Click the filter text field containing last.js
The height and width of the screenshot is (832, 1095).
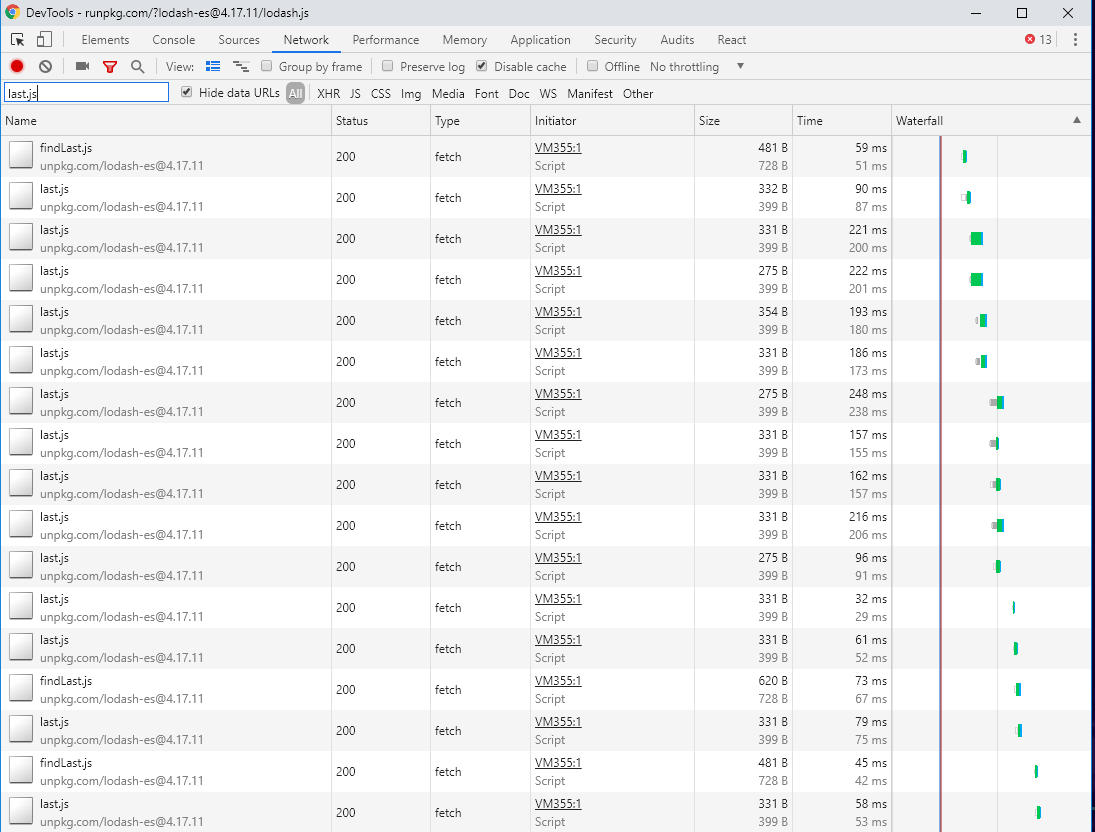87,93
